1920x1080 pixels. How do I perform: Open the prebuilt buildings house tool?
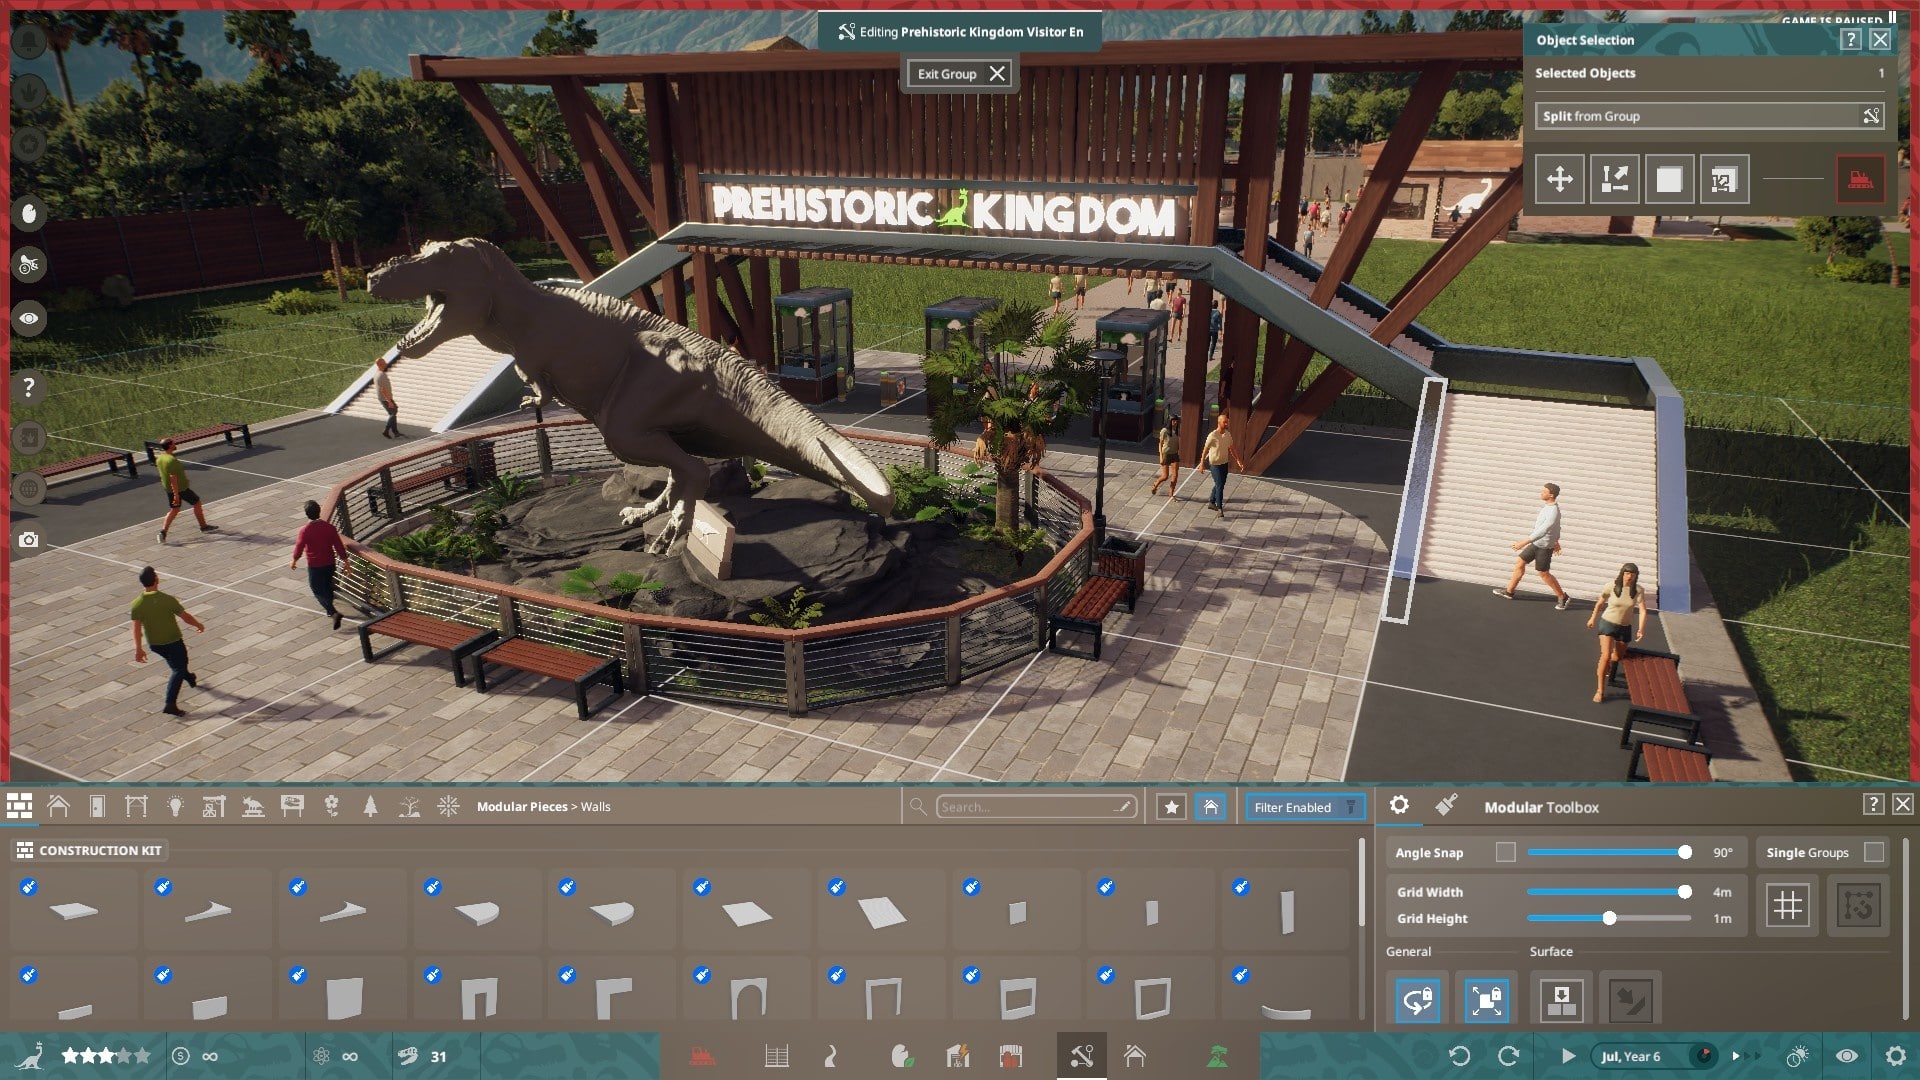tap(1134, 1056)
